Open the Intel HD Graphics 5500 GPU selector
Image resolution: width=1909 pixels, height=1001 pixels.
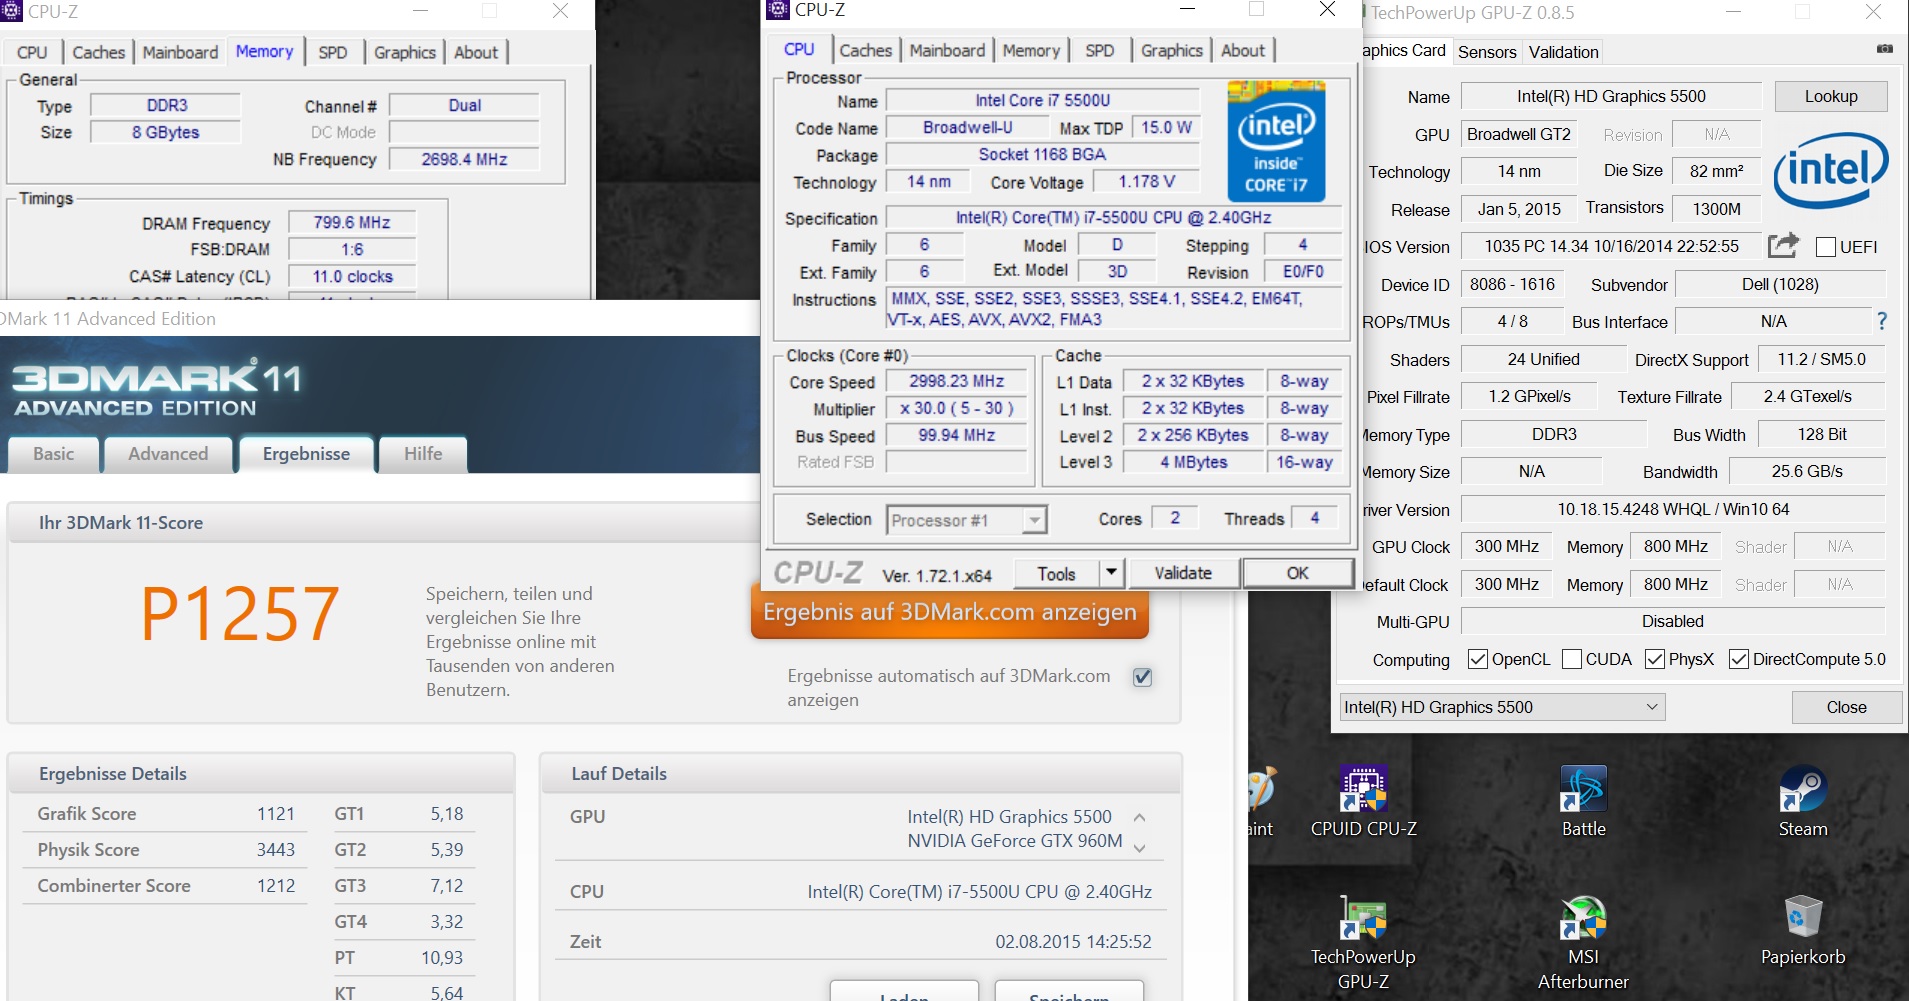click(1501, 707)
